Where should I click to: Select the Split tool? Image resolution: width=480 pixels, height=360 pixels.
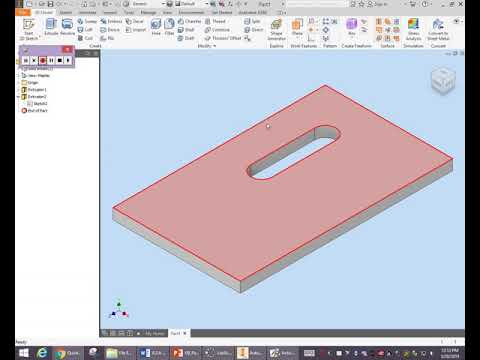pyautogui.click(x=252, y=21)
